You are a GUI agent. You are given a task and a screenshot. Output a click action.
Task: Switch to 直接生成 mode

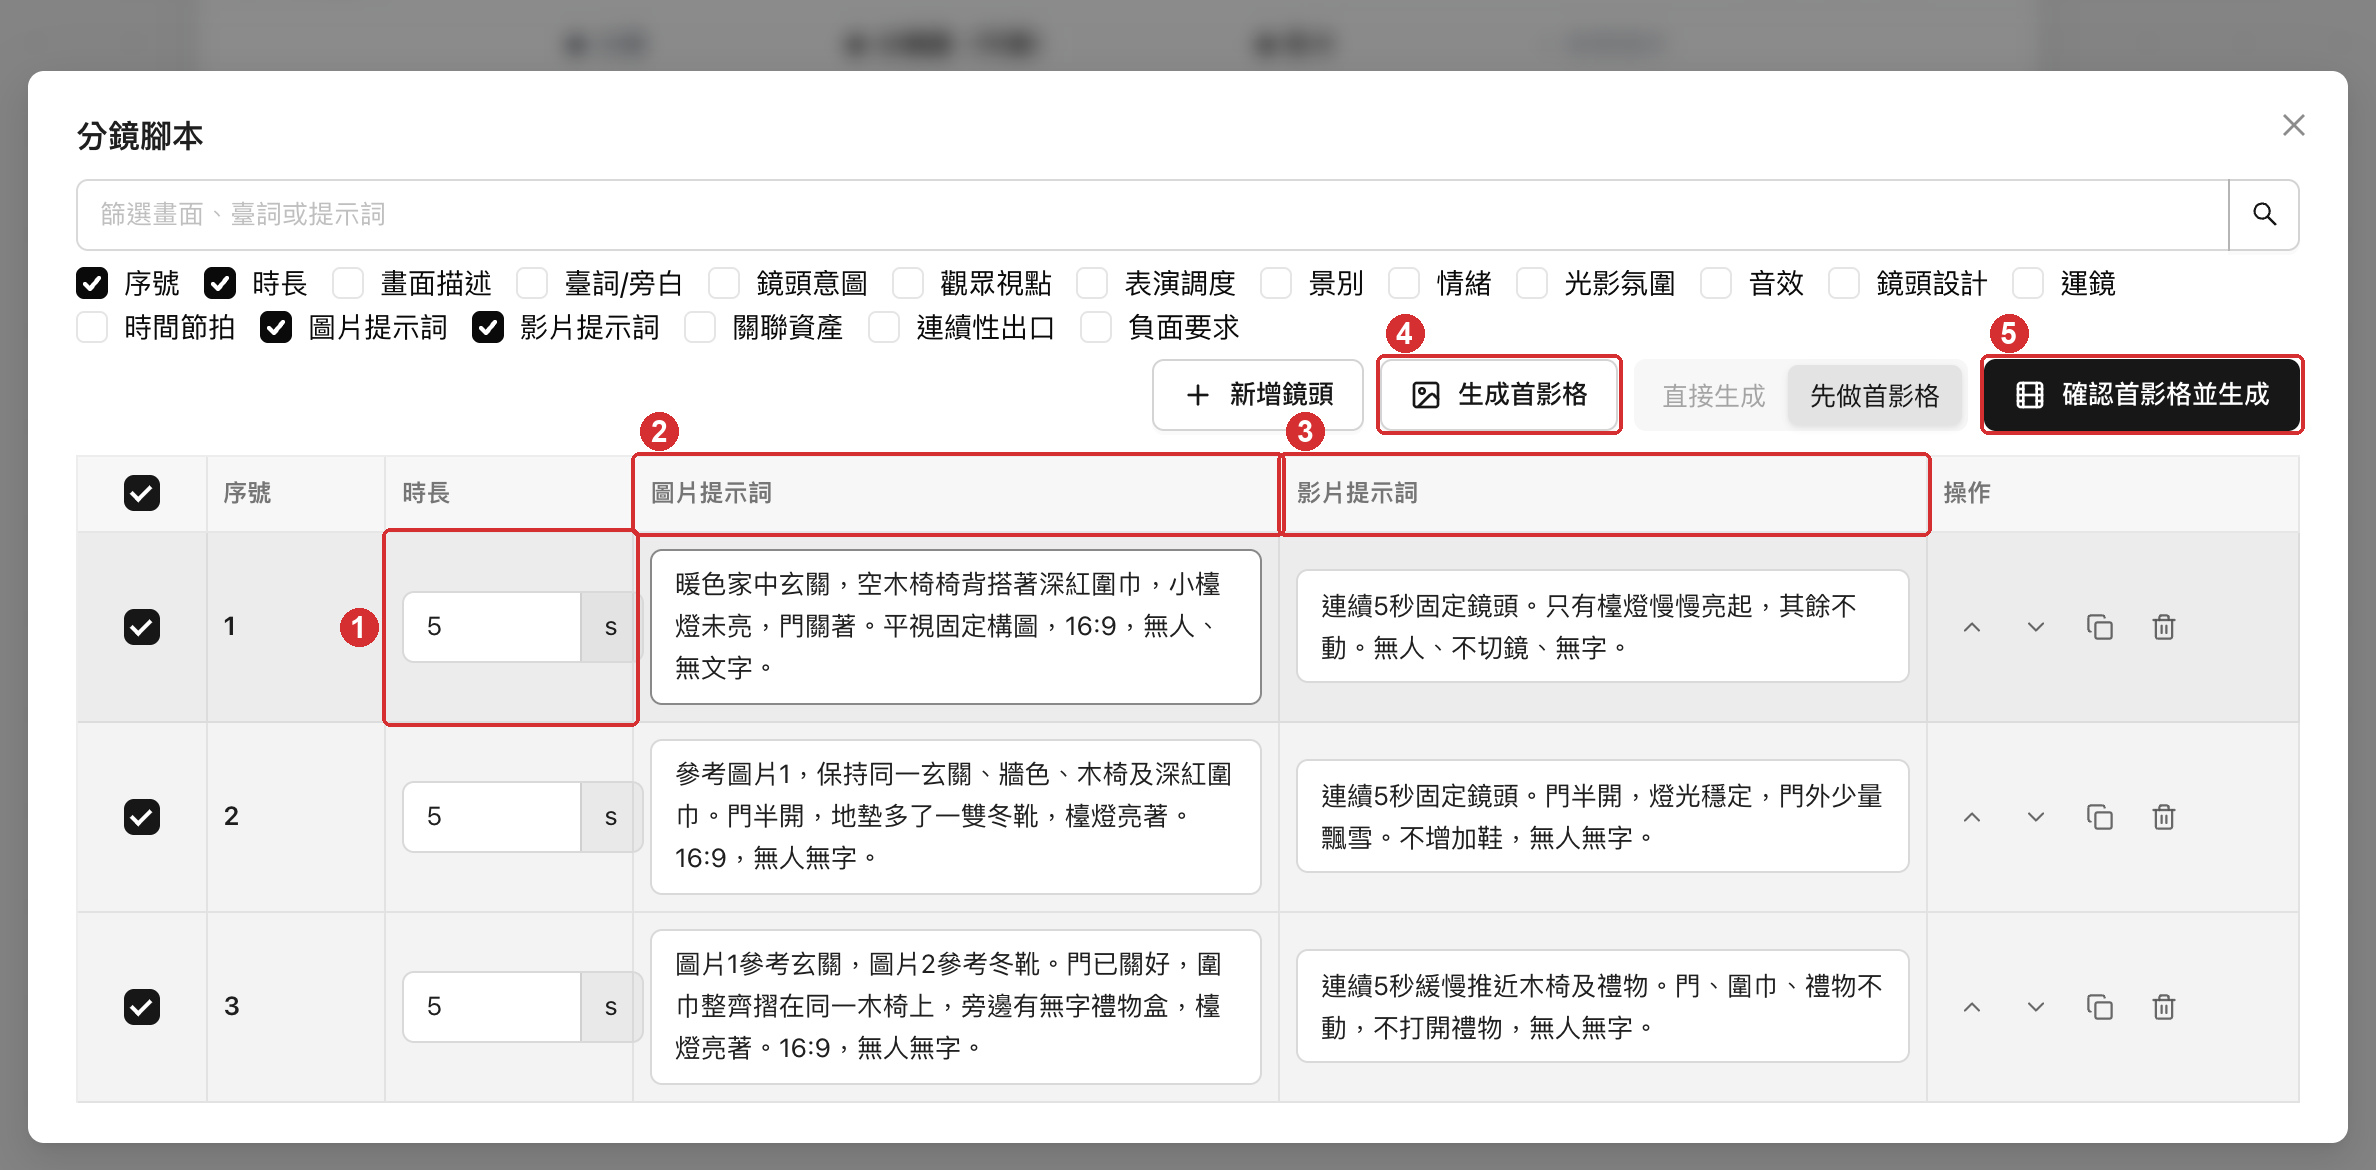pyautogui.click(x=1714, y=396)
